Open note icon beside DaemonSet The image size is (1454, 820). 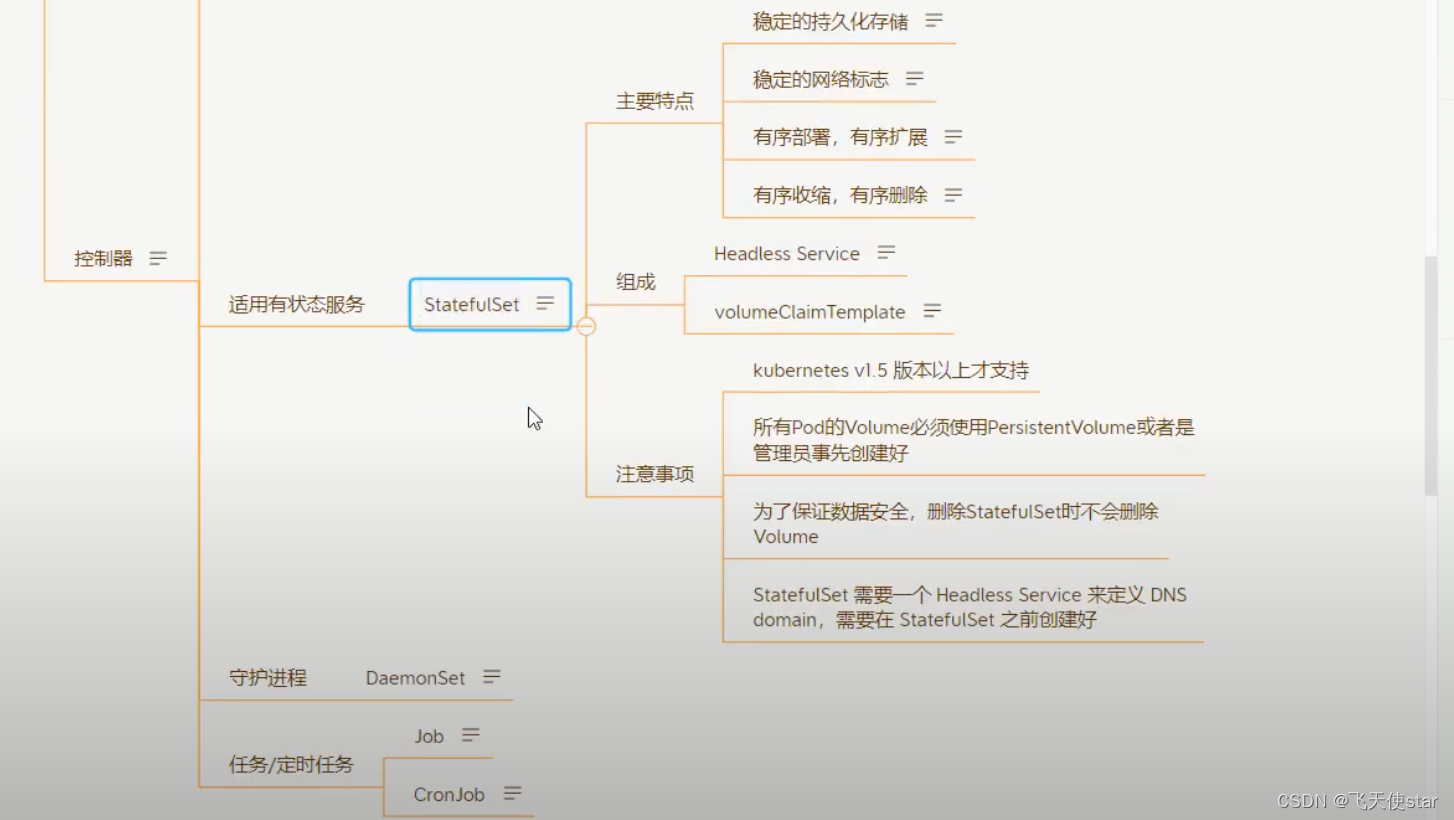click(x=491, y=677)
